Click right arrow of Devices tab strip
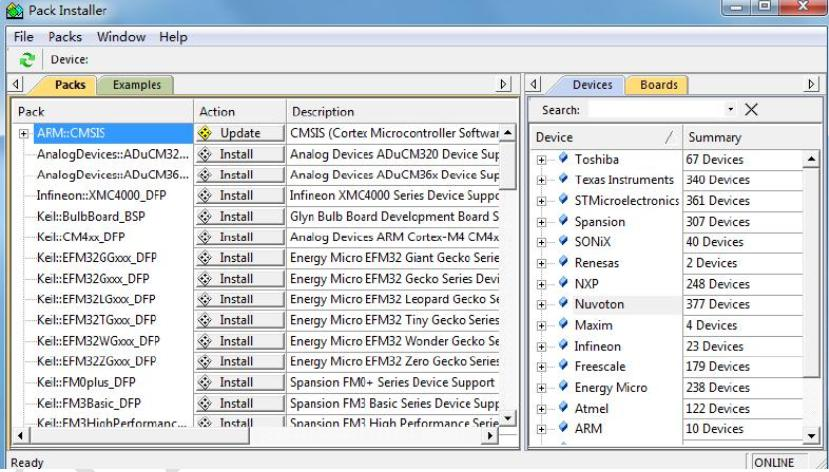Screen dimensions: 829x472 coord(811,84)
